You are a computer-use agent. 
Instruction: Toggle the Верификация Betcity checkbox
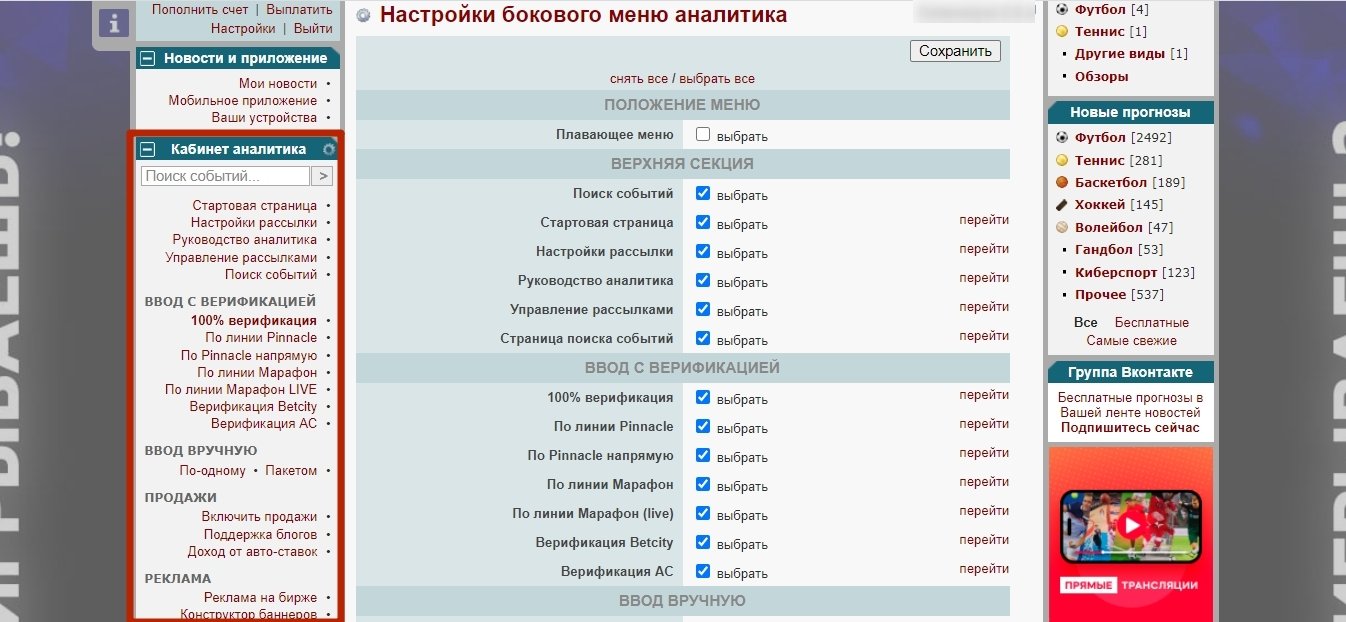(703, 542)
